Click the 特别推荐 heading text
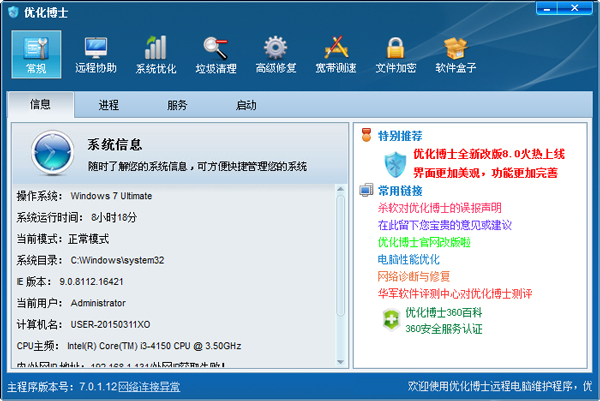The width and height of the screenshot is (600, 401). pyautogui.click(x=400, y=135)
